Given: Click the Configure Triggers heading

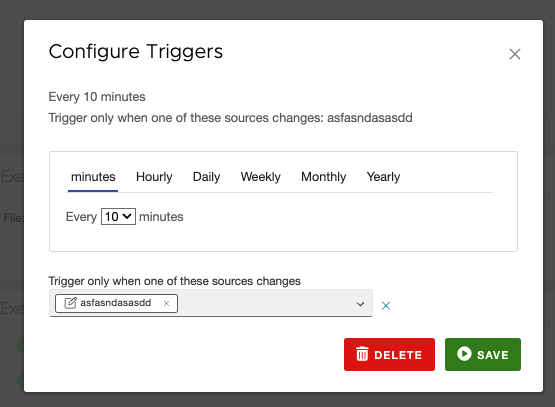Looking at the screenshot, I should click(136, 52).
